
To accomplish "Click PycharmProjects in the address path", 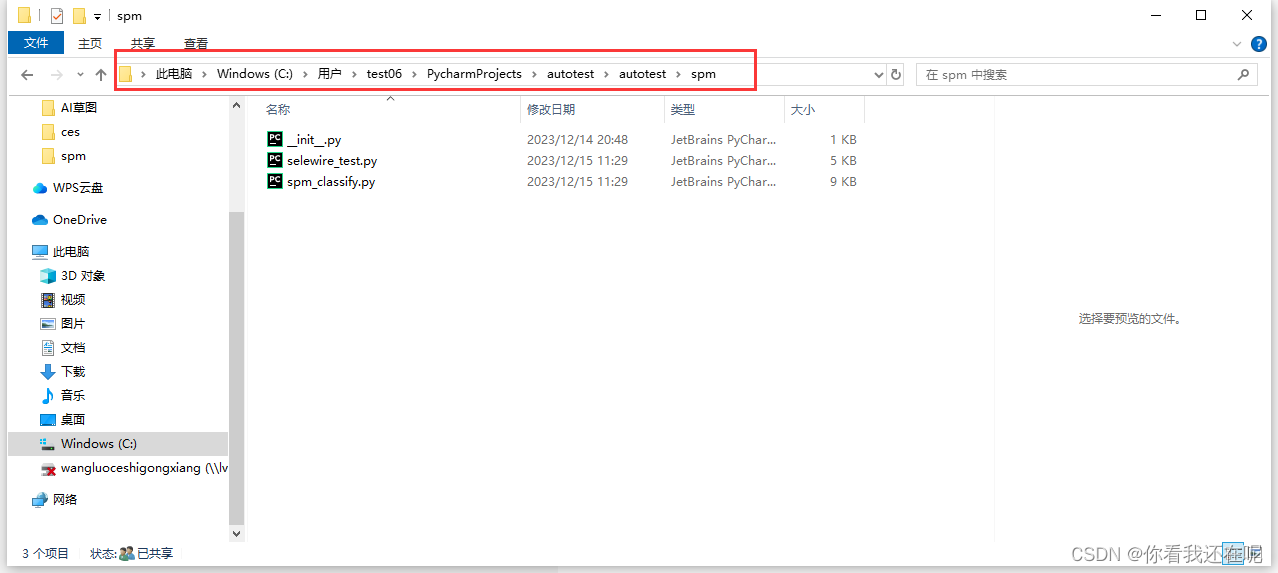I will coord(474,74).
